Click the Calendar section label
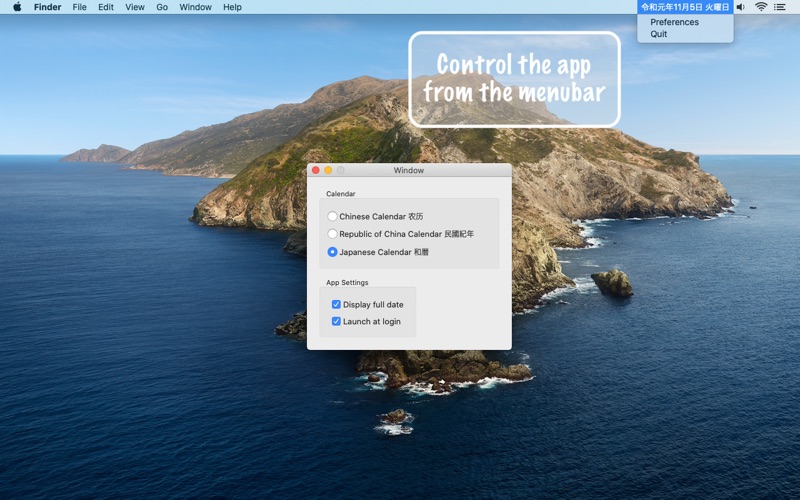Viewport: 800px width, 500px height. (341, 194)
